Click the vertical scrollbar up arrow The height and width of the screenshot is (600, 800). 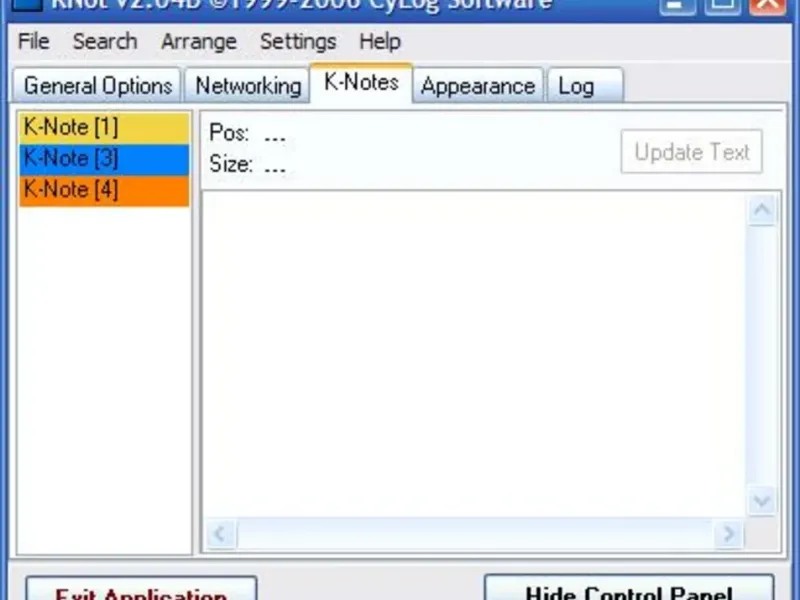(x=762, y=210)
